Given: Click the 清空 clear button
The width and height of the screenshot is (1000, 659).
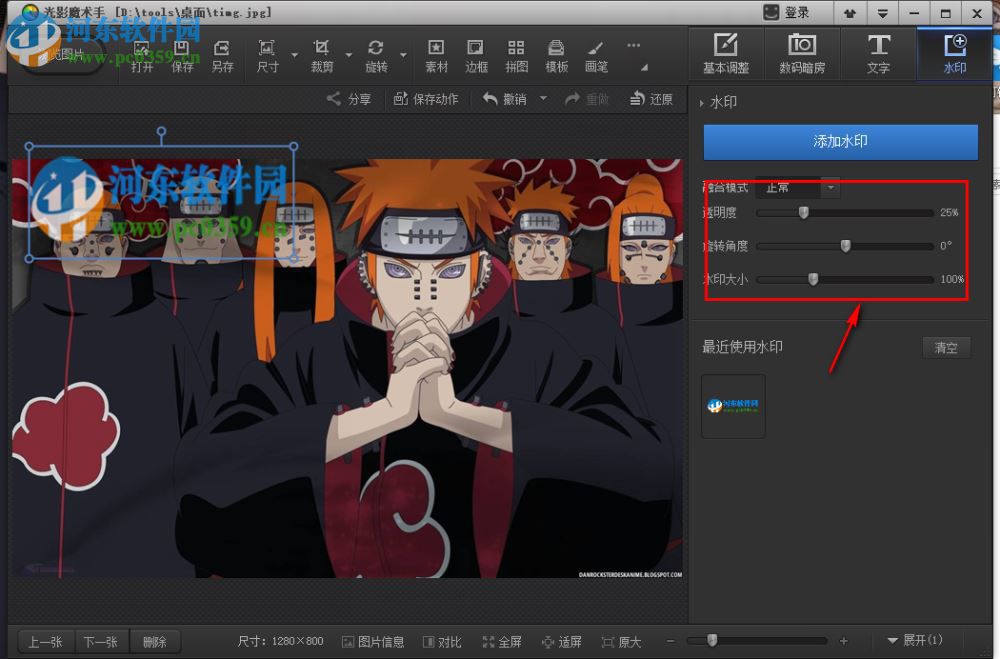Looking at the screenshot, I should [945, 348].
